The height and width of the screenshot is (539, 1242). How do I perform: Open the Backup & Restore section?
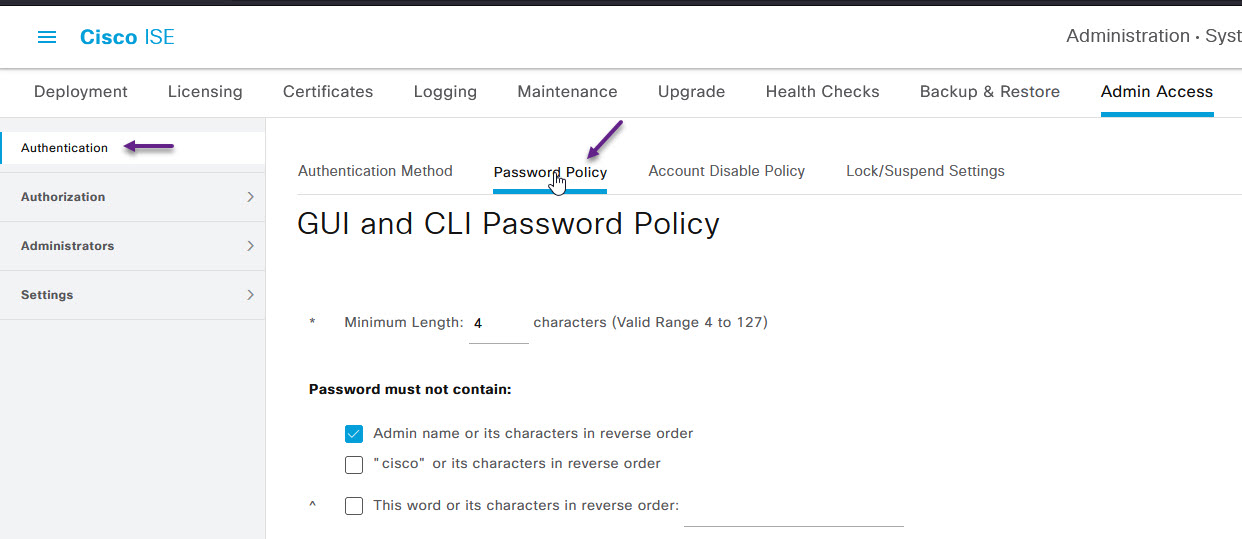[x=990, y=92]
